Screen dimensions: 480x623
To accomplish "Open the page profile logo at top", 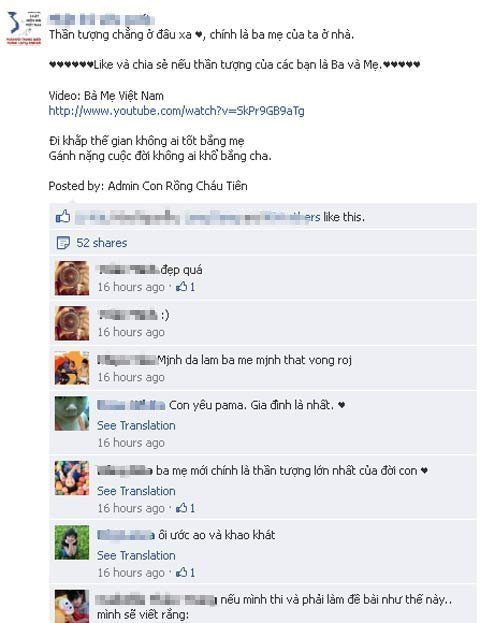I will pos(24,28).
